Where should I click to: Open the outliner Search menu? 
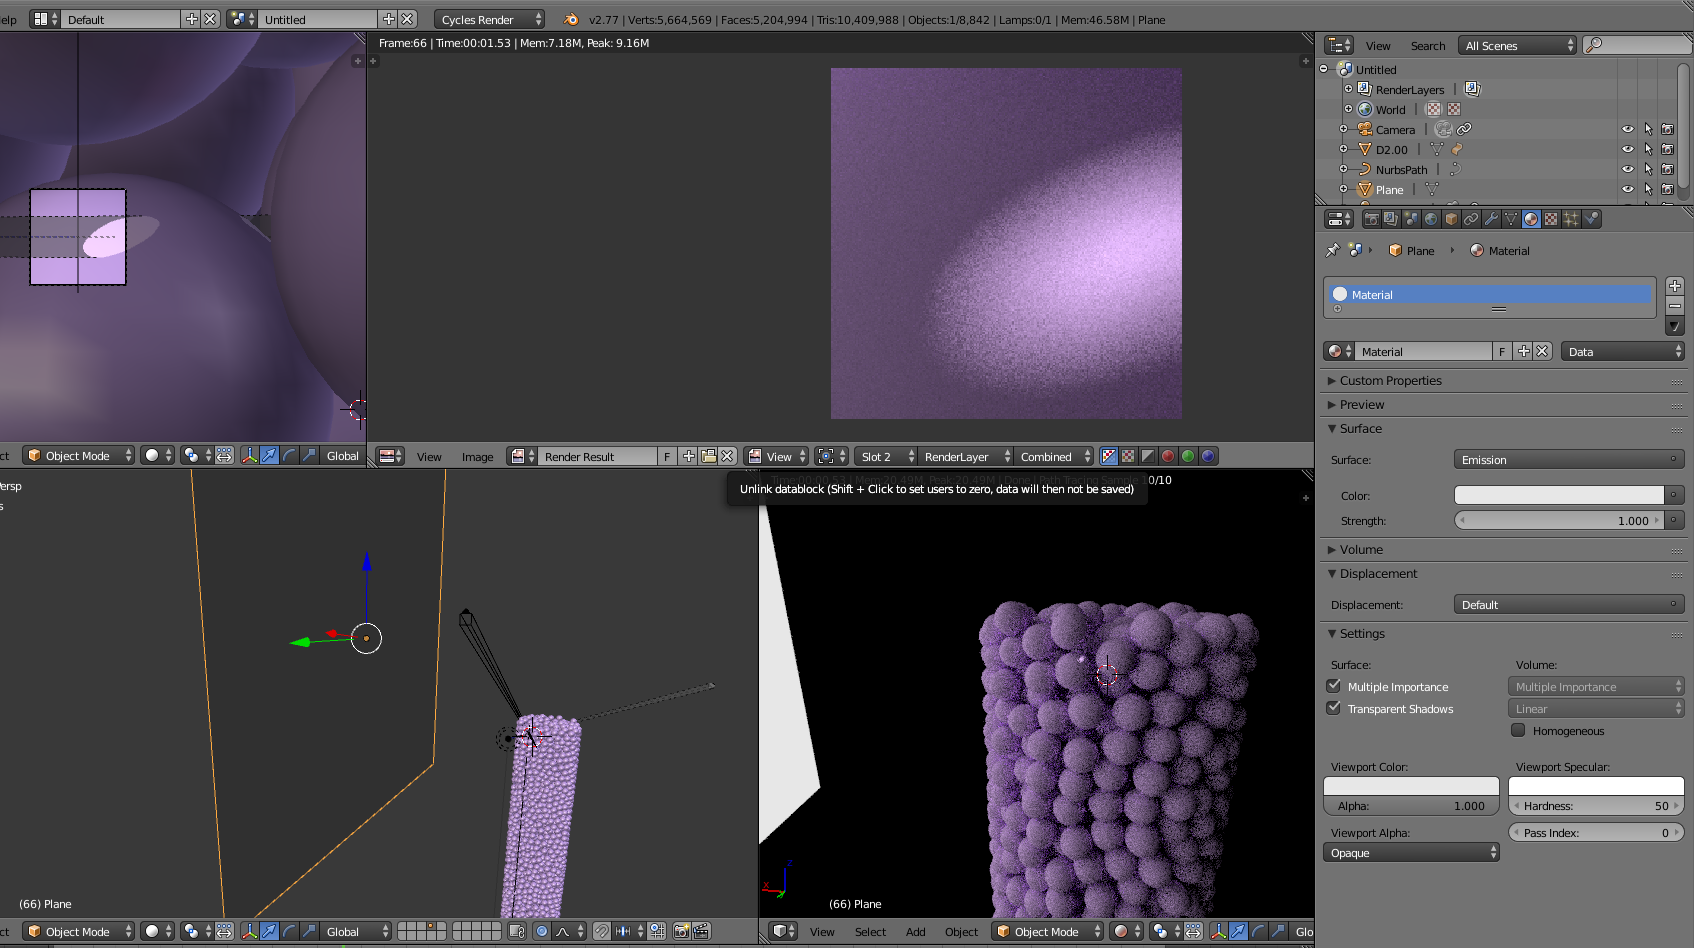pos(1427,45)
